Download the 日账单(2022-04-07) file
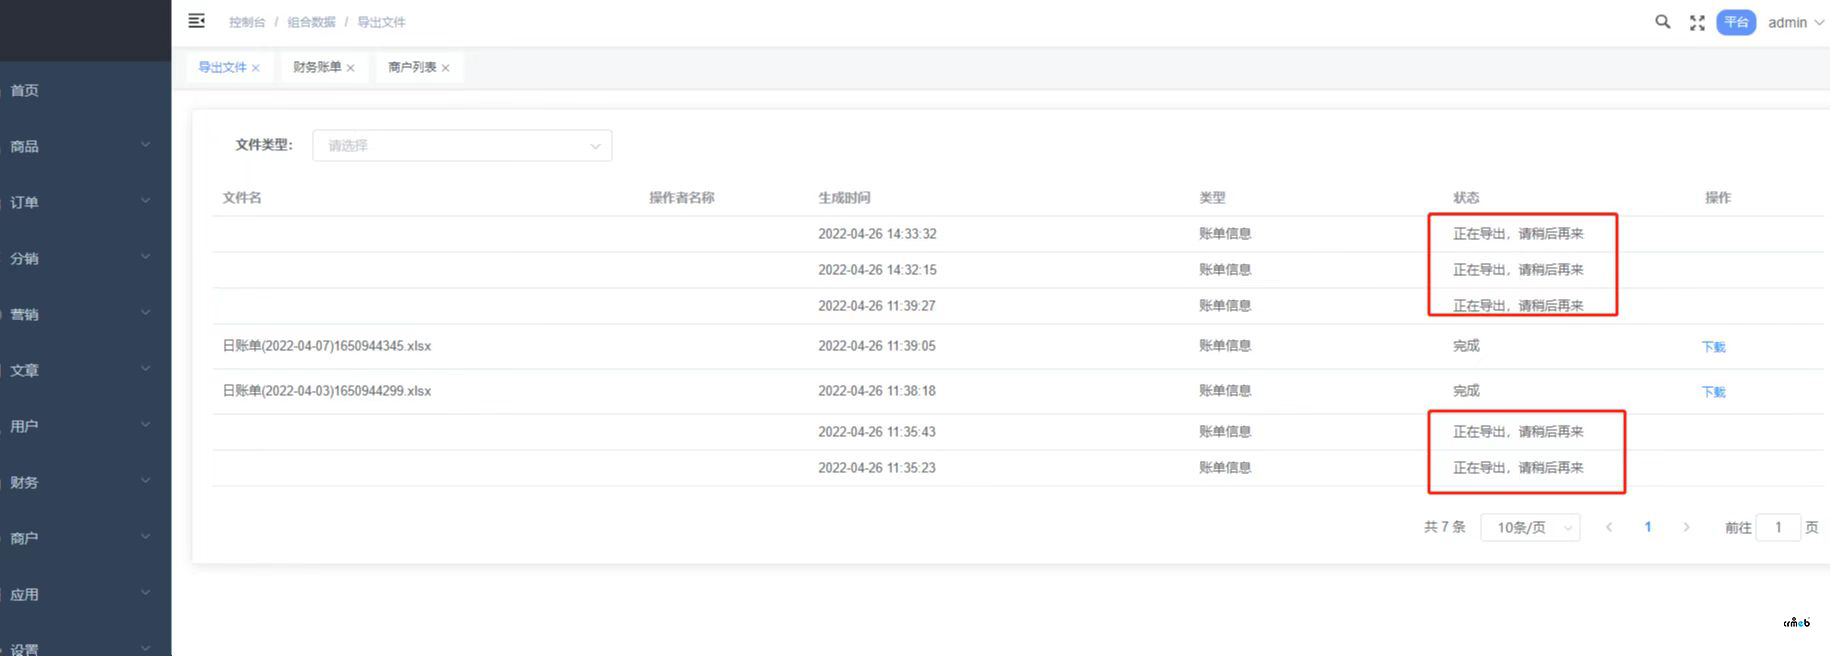 coord(1713,347)
